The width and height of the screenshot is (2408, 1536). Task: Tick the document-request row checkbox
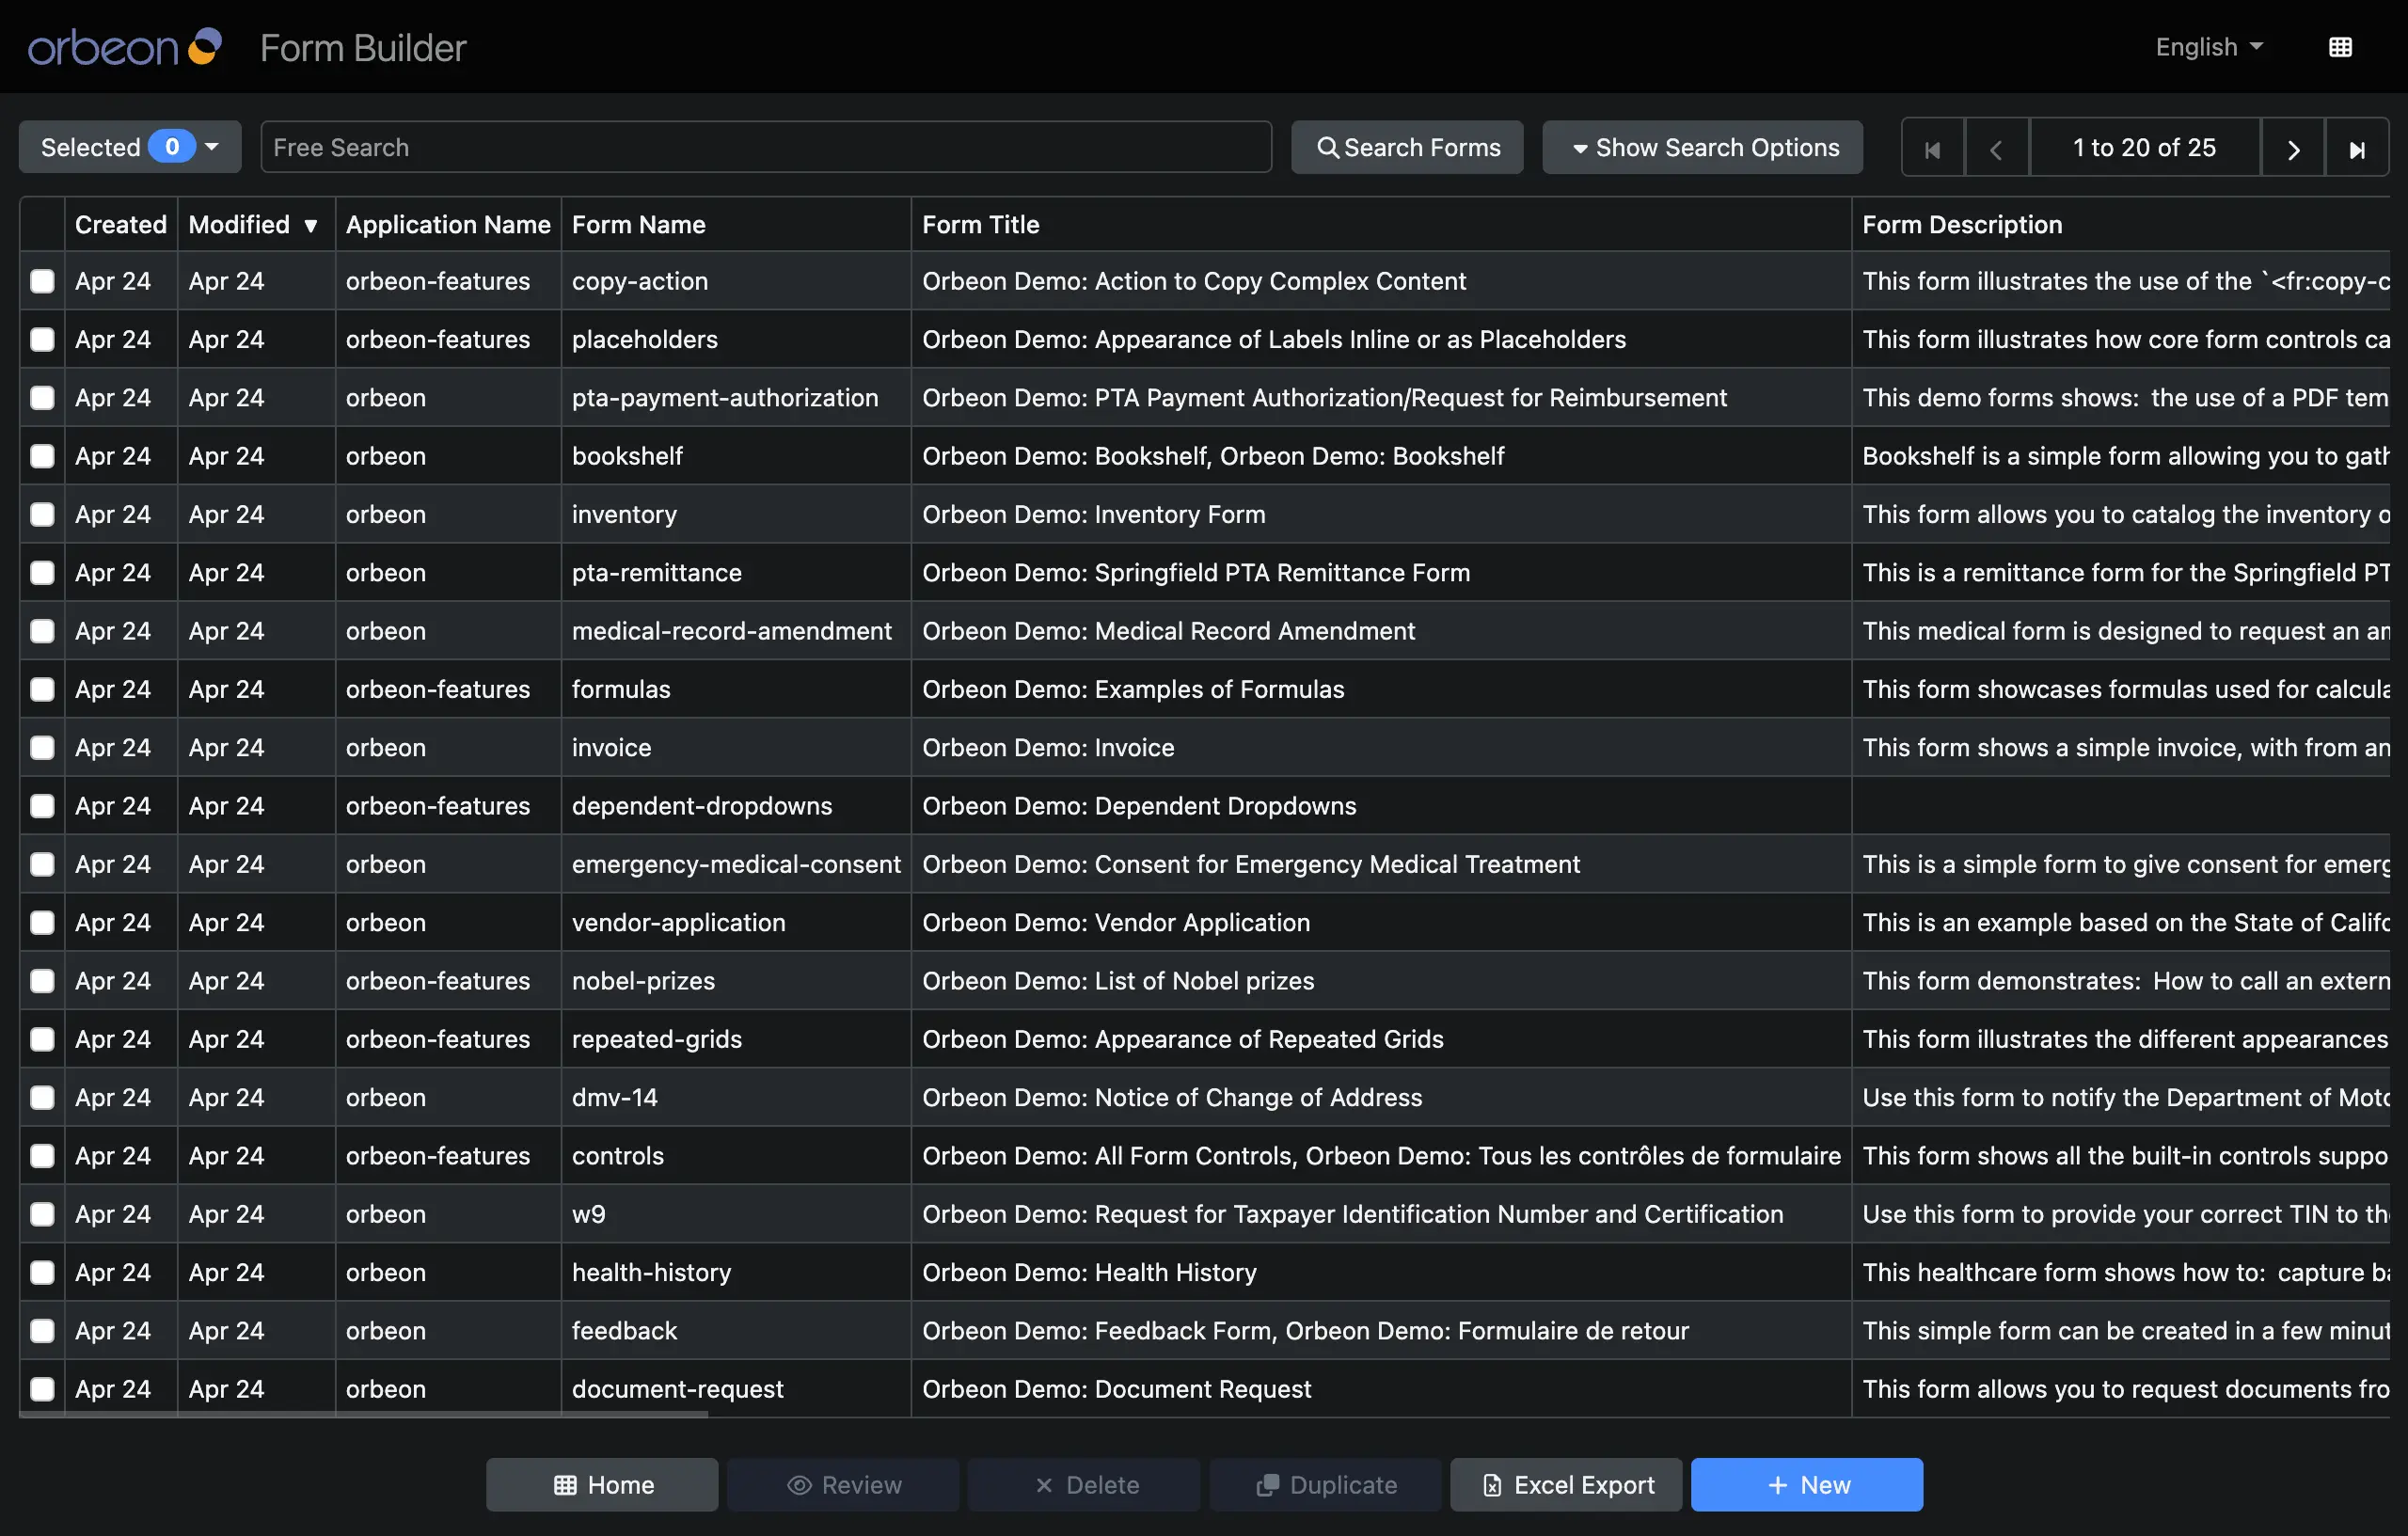[x=42, y=1389]
